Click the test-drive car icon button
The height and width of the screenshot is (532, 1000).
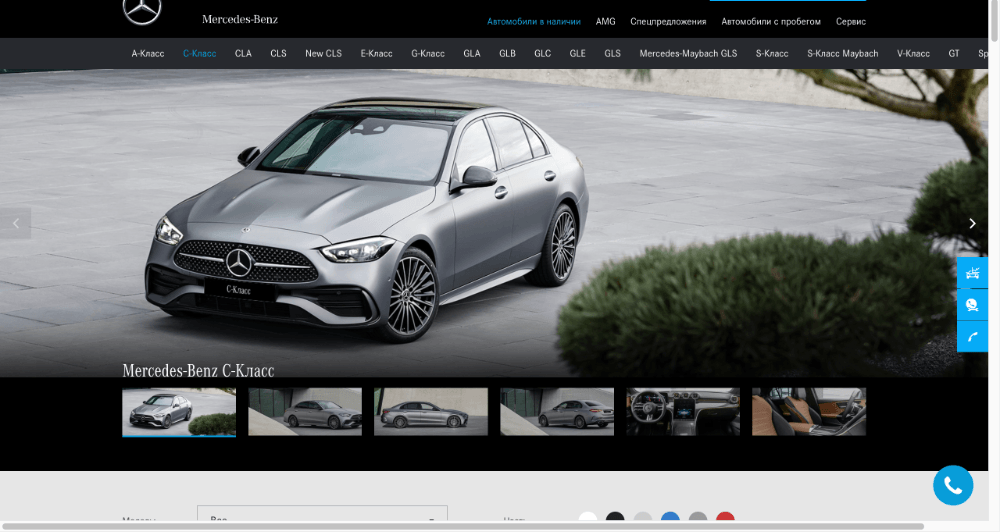coord(972,273)
